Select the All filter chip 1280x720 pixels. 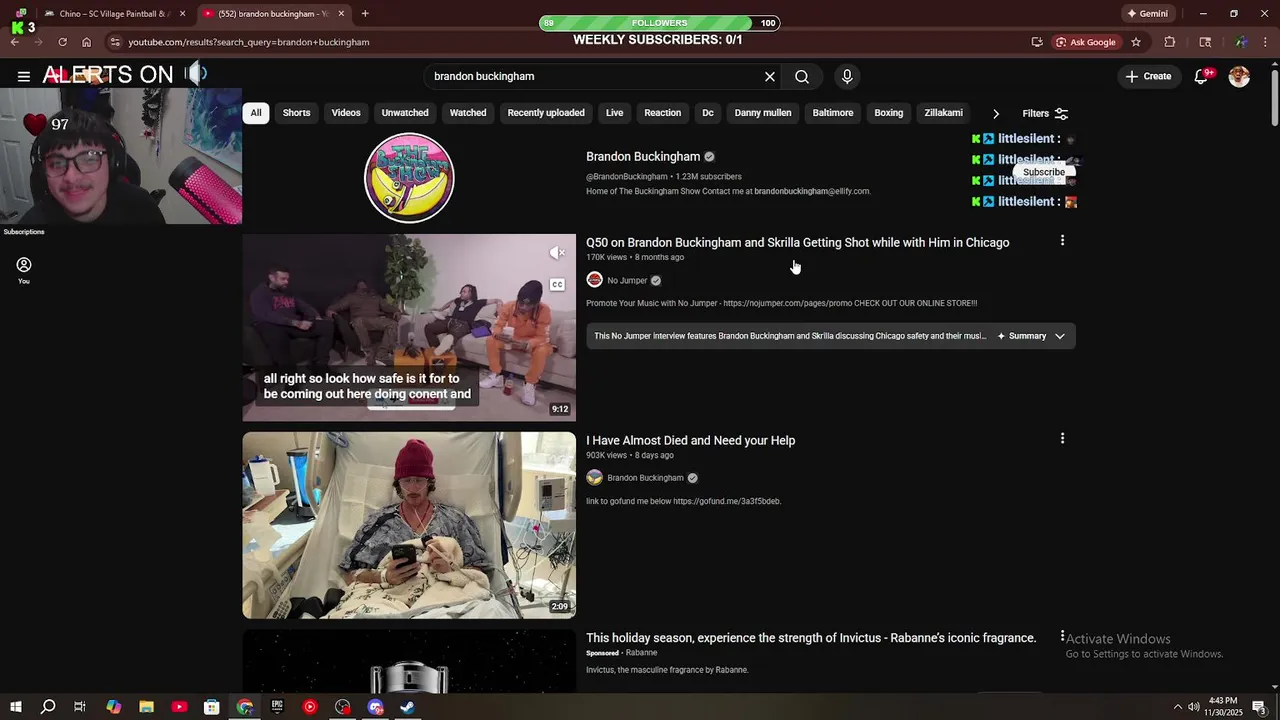[x=256, y=113]
